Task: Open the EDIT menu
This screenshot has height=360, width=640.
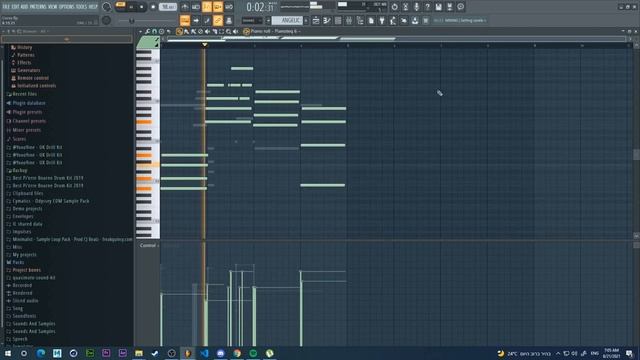Action: [15, 7]
